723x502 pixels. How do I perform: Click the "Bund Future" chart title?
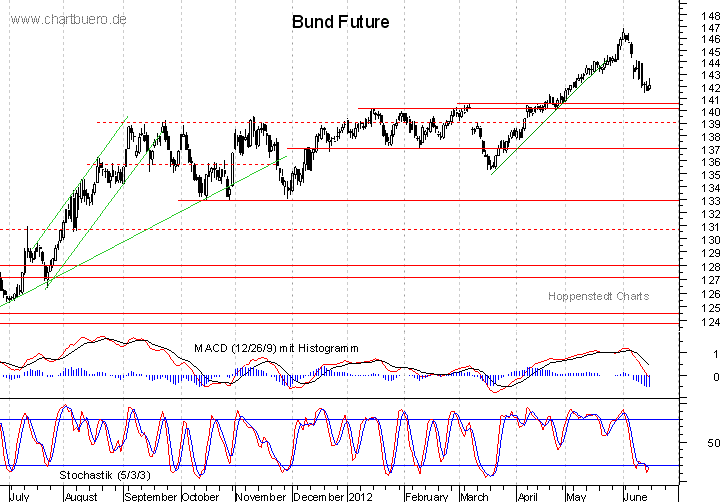(340, 22)
